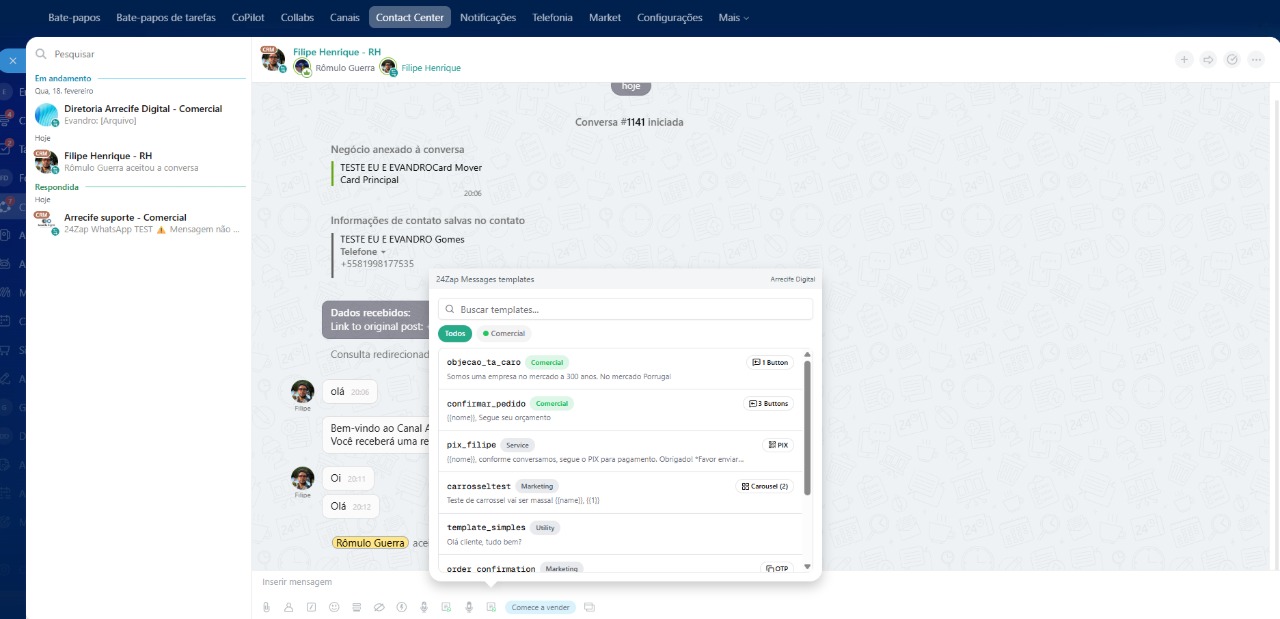The height and width of the screenshot is (619, 1280).
Task: Select the Todos template filter
Action: (x=455, y=333)
